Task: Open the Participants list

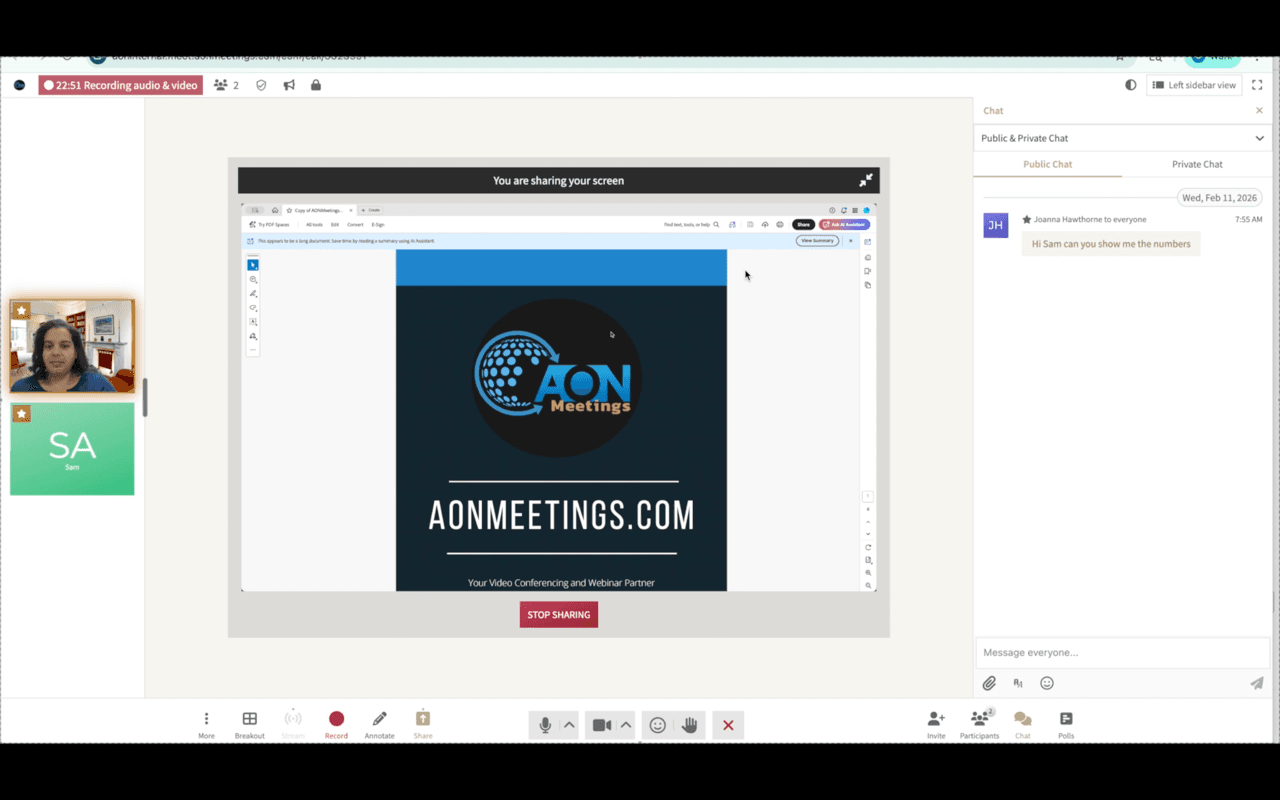Action: click(x=979, y=720)
